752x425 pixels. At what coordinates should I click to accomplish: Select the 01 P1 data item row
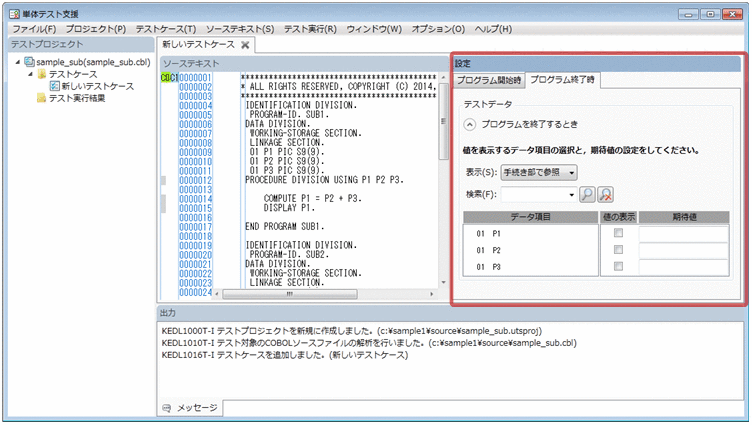(x=530, y=234)
